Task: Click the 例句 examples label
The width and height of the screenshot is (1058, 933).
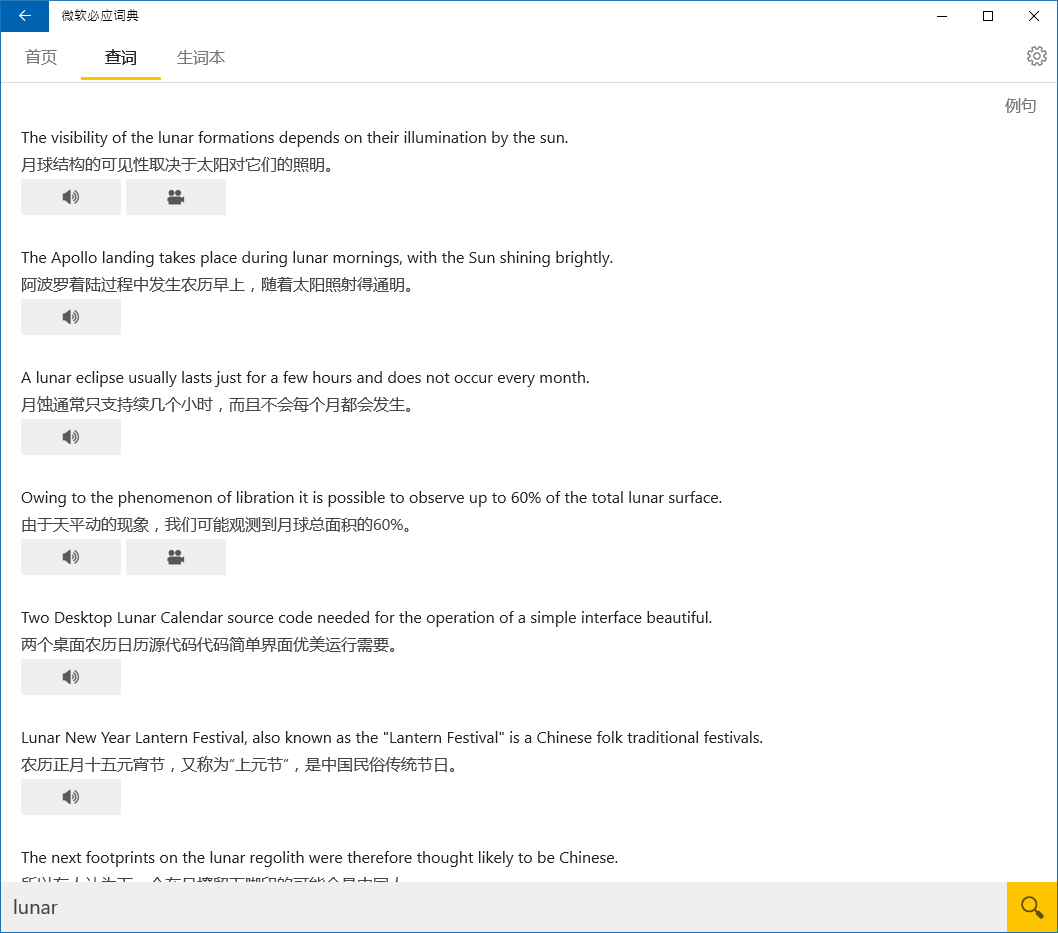Action: click(x=1020, y=105)
